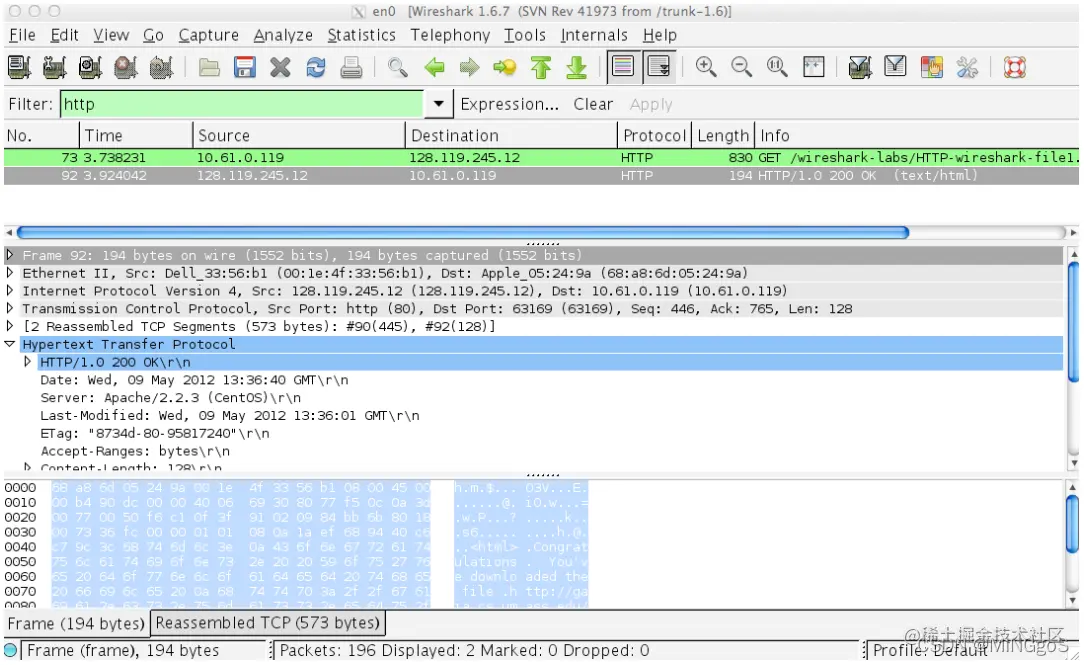The width and height of the screenshot is (1084, 665).
Task: Clear the display filter
Action: (592, 104)
